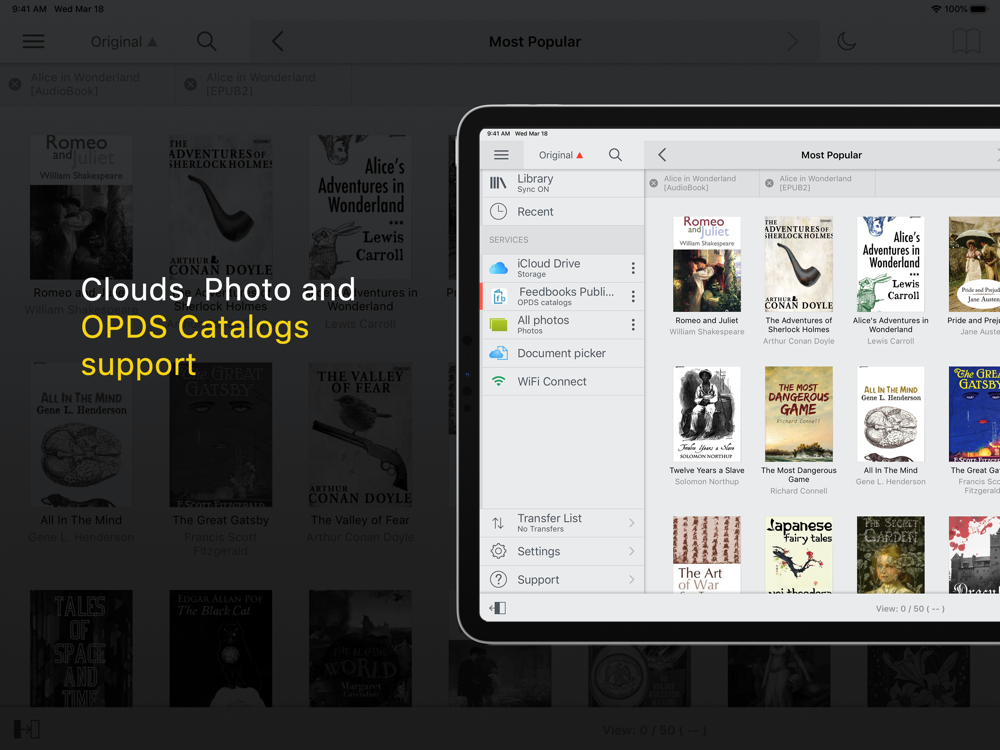
Task: Open All photos options three-dot menu
Action: pyautogui.click(x=633, y=325)
